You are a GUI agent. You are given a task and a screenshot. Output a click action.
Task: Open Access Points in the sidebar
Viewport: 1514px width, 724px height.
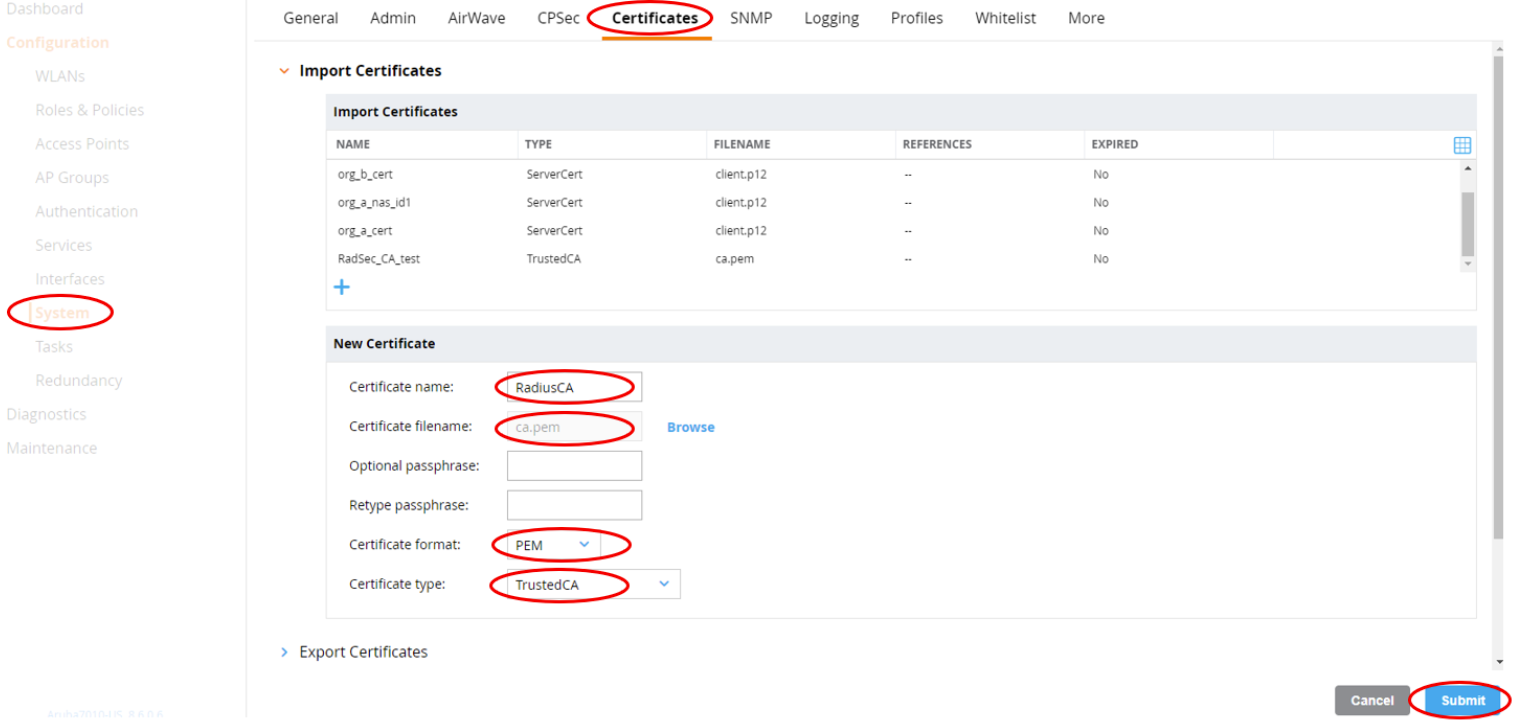pos(82,144)
